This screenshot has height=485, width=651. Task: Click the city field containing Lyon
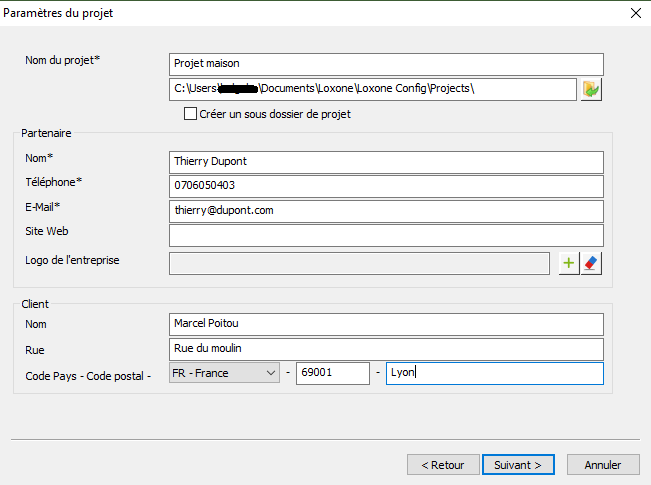(x=494, y=373)
